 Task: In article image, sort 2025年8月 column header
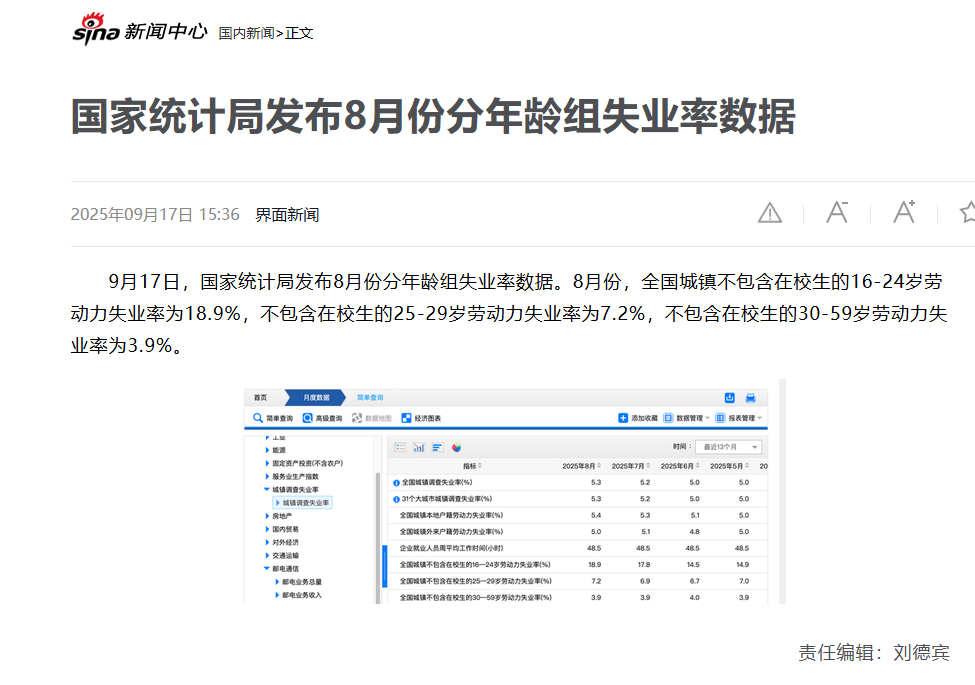[581, 466]
